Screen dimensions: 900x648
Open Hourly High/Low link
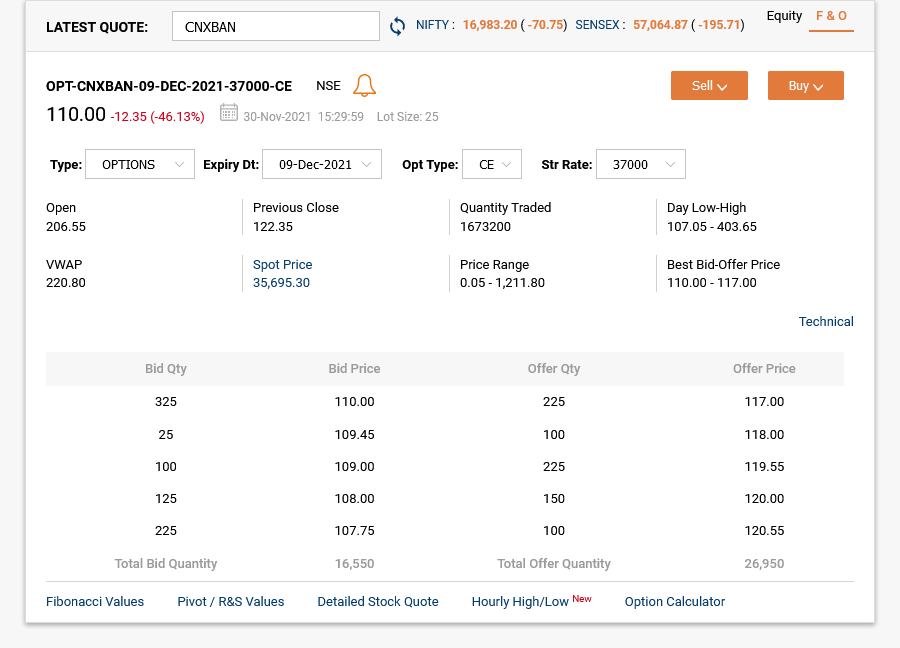click(x=520, y=602)
